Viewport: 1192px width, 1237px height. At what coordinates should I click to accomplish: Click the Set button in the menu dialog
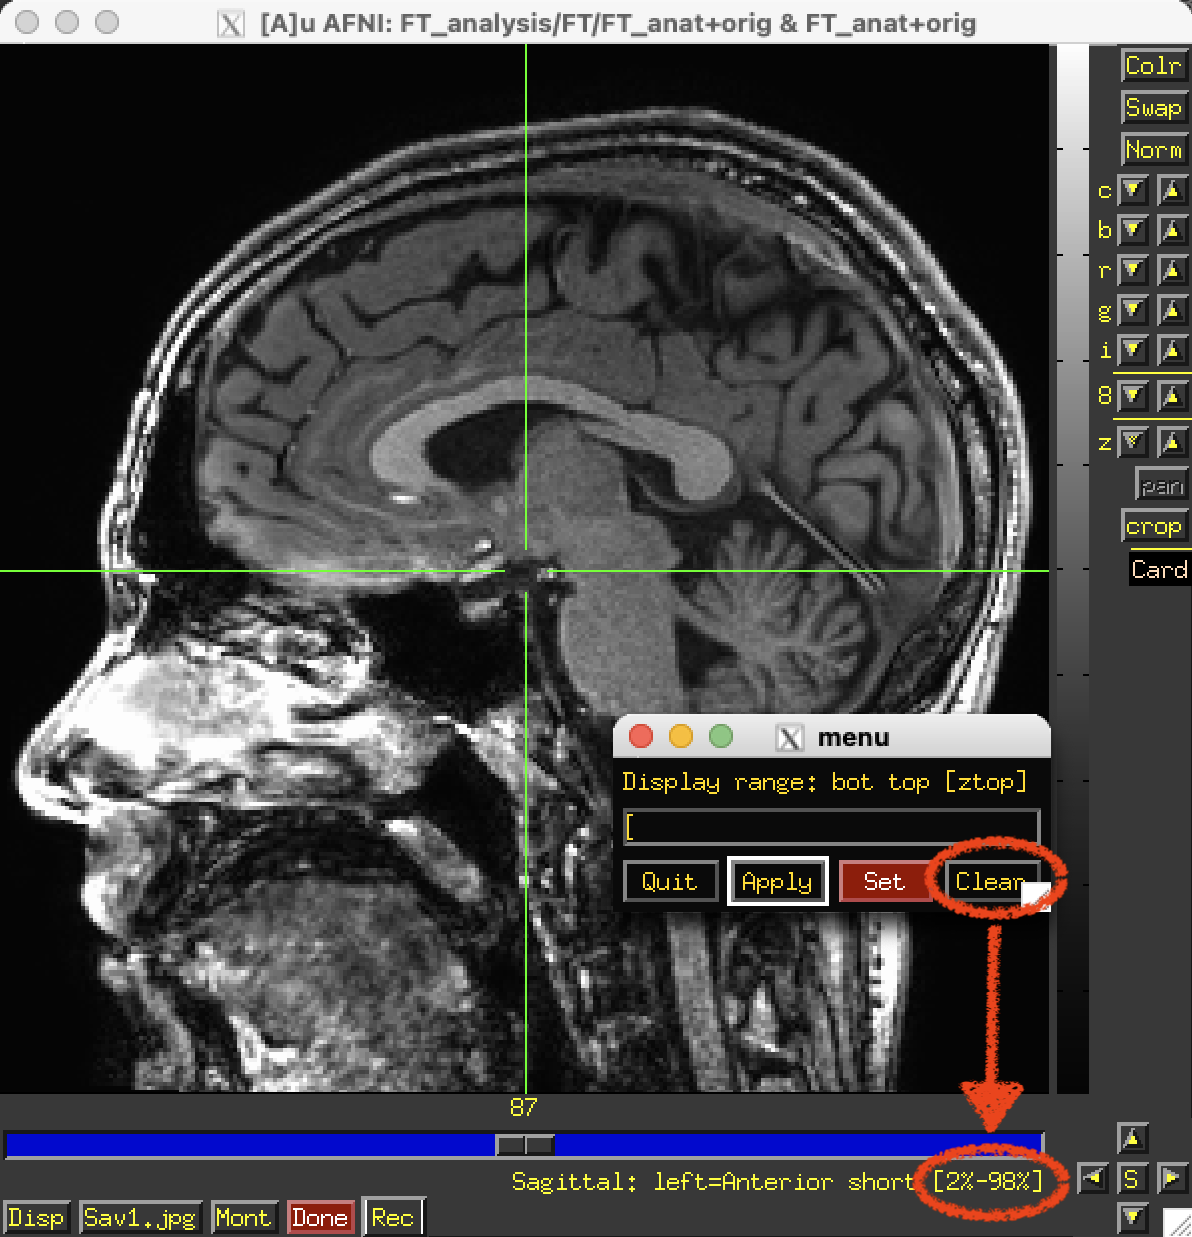pyautogui.click(x=884, y=882)
